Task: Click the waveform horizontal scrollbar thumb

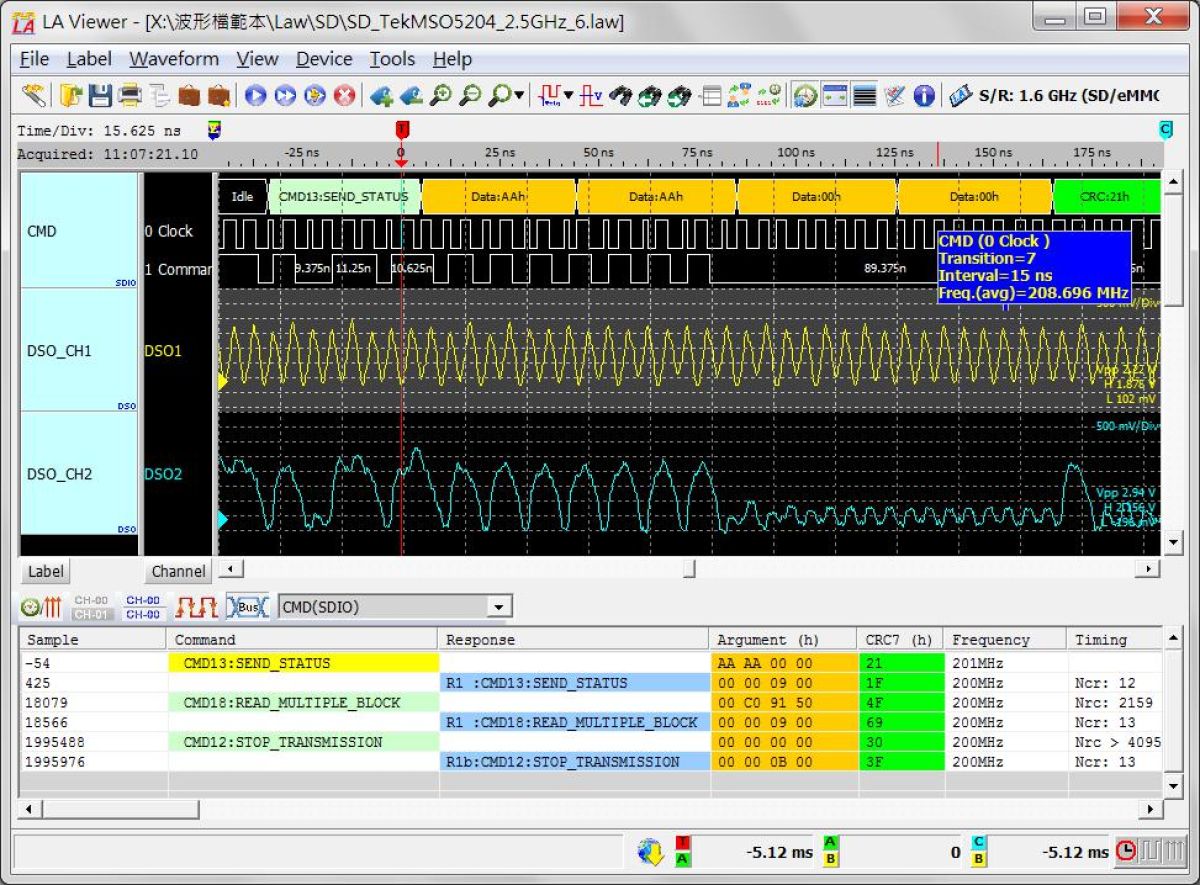Action: click(688, 569)
